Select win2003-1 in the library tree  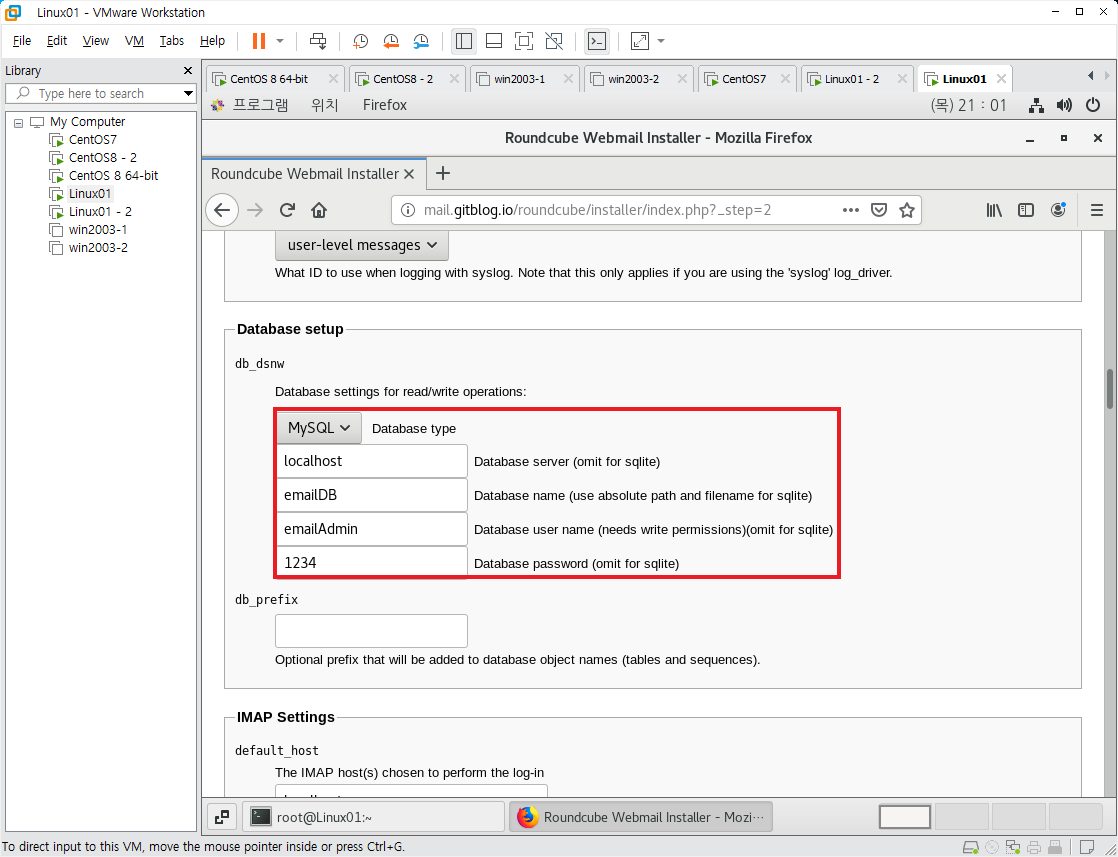pyautogui.click(x=98, y=230)
